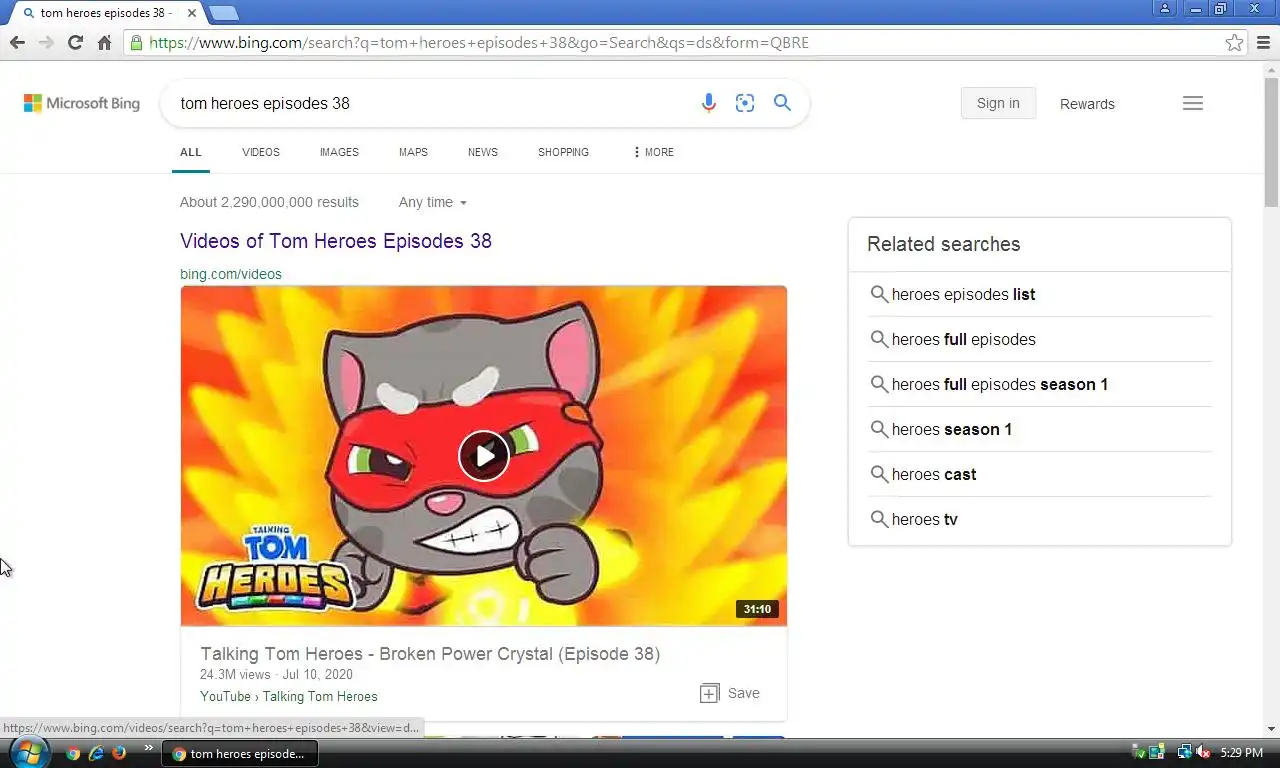Viewport: 1280px width, 768px height.
Task: Open a new browser tab
Action: tap(224, 13)
